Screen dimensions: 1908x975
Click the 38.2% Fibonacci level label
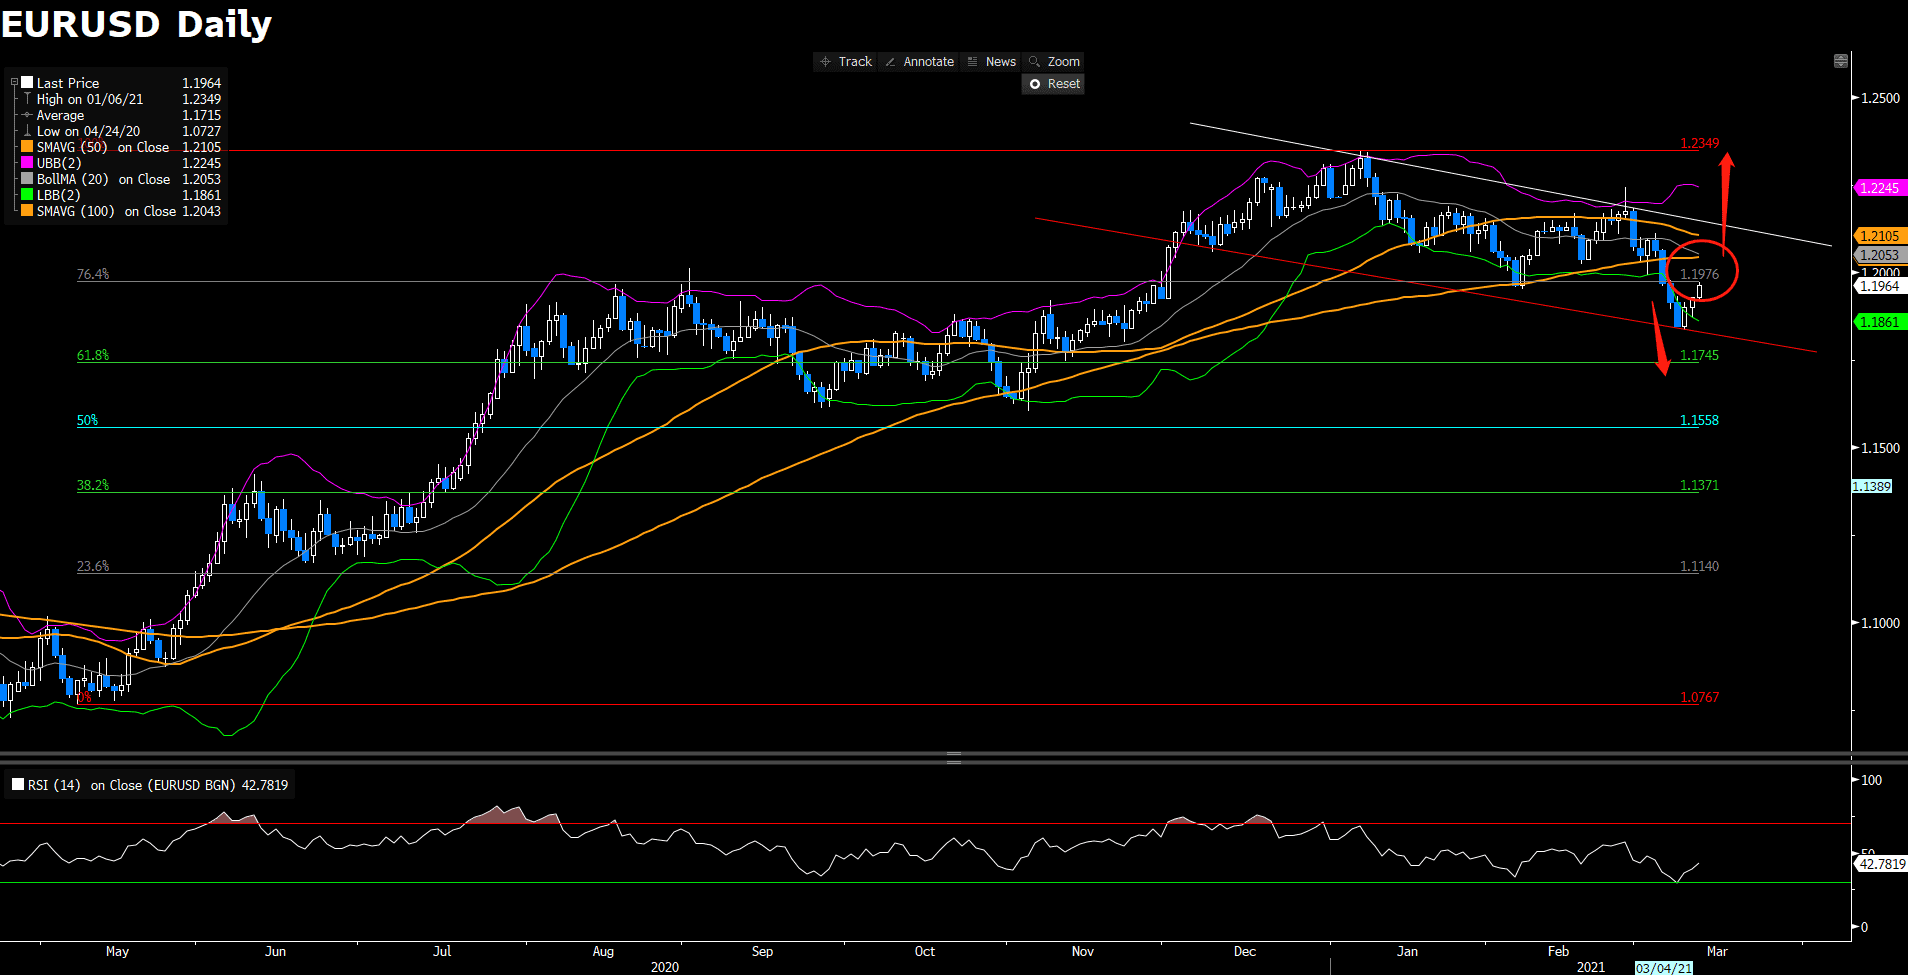click(93, 485)
